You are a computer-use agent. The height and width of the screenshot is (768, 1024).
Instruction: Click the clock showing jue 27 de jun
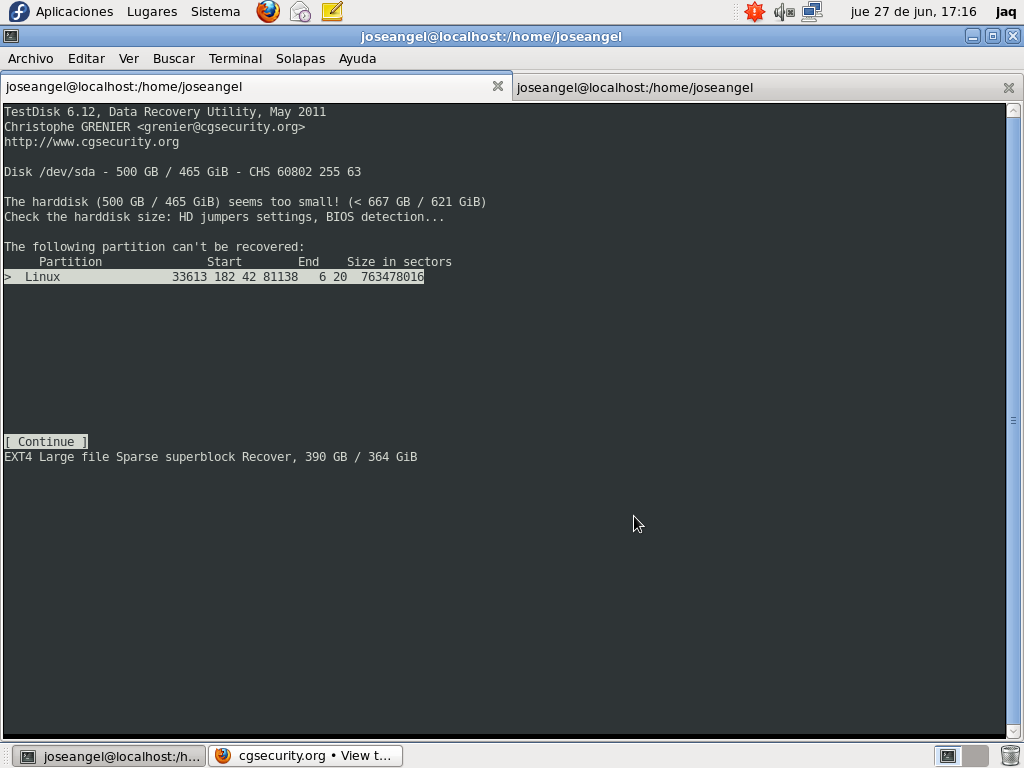[x=913, y=12]
